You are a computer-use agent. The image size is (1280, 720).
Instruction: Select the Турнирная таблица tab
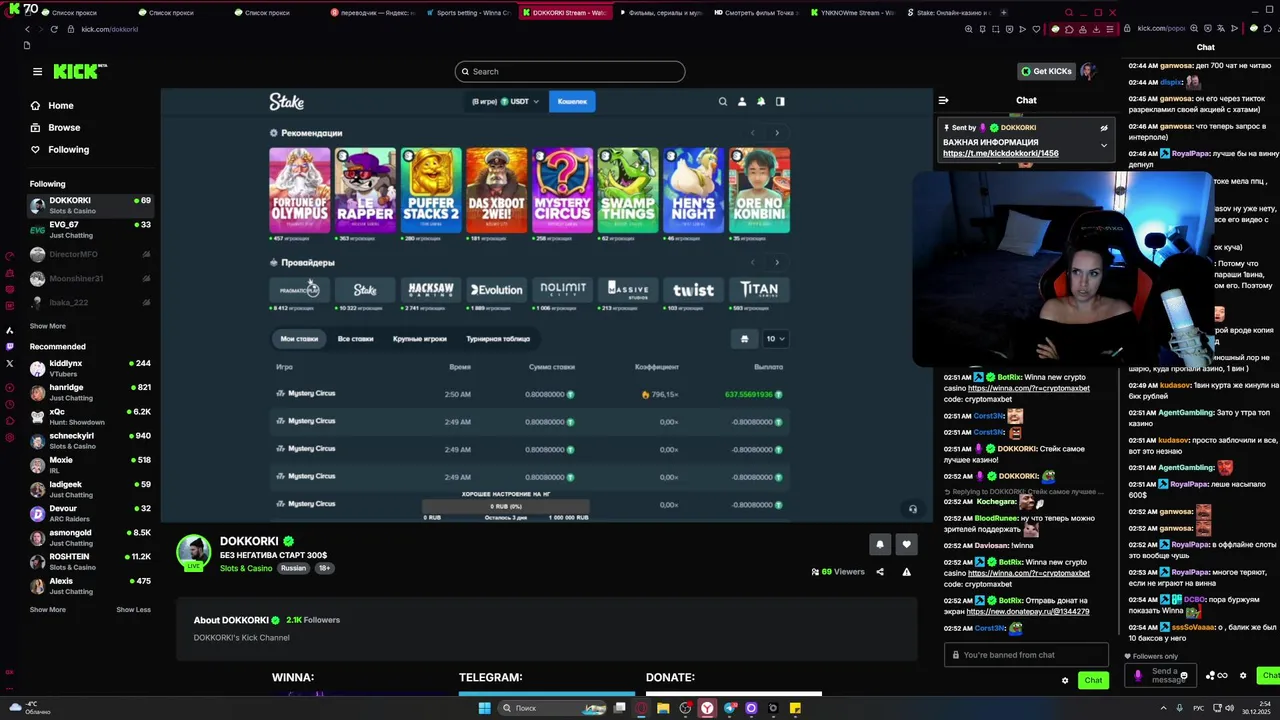click(x=498, y=339)
